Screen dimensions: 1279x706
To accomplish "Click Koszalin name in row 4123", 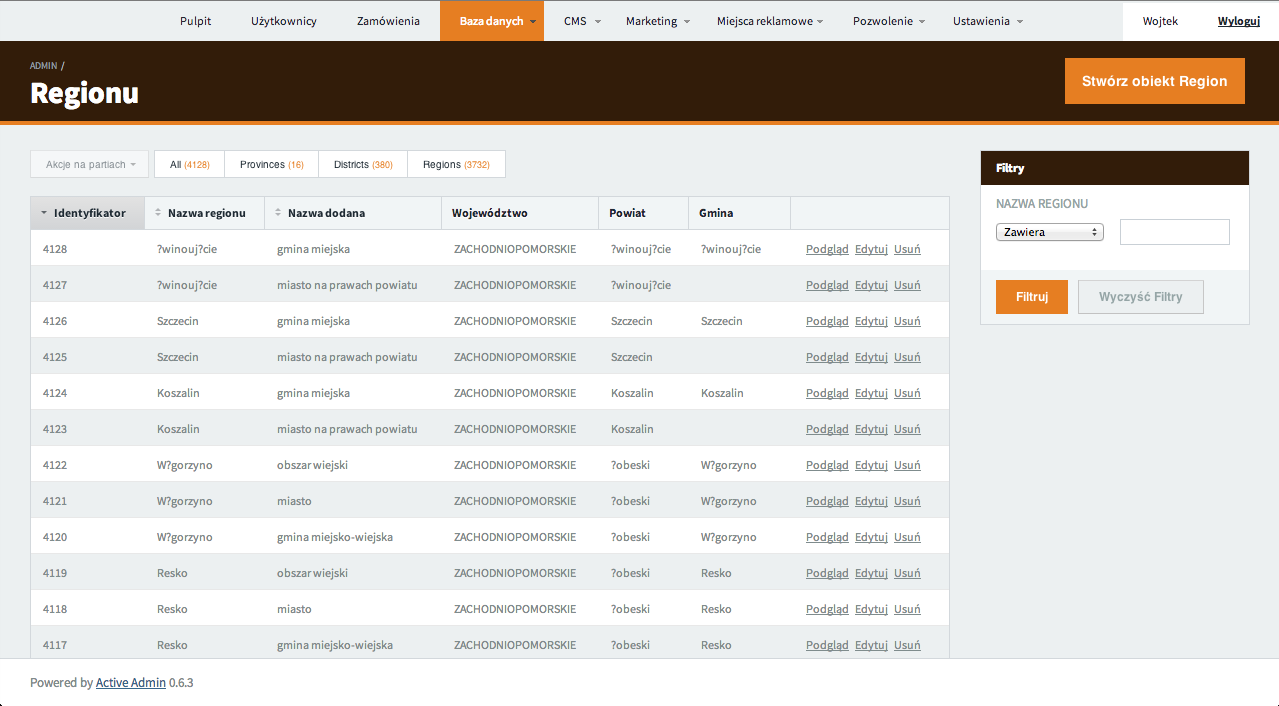I will point(178,429).
